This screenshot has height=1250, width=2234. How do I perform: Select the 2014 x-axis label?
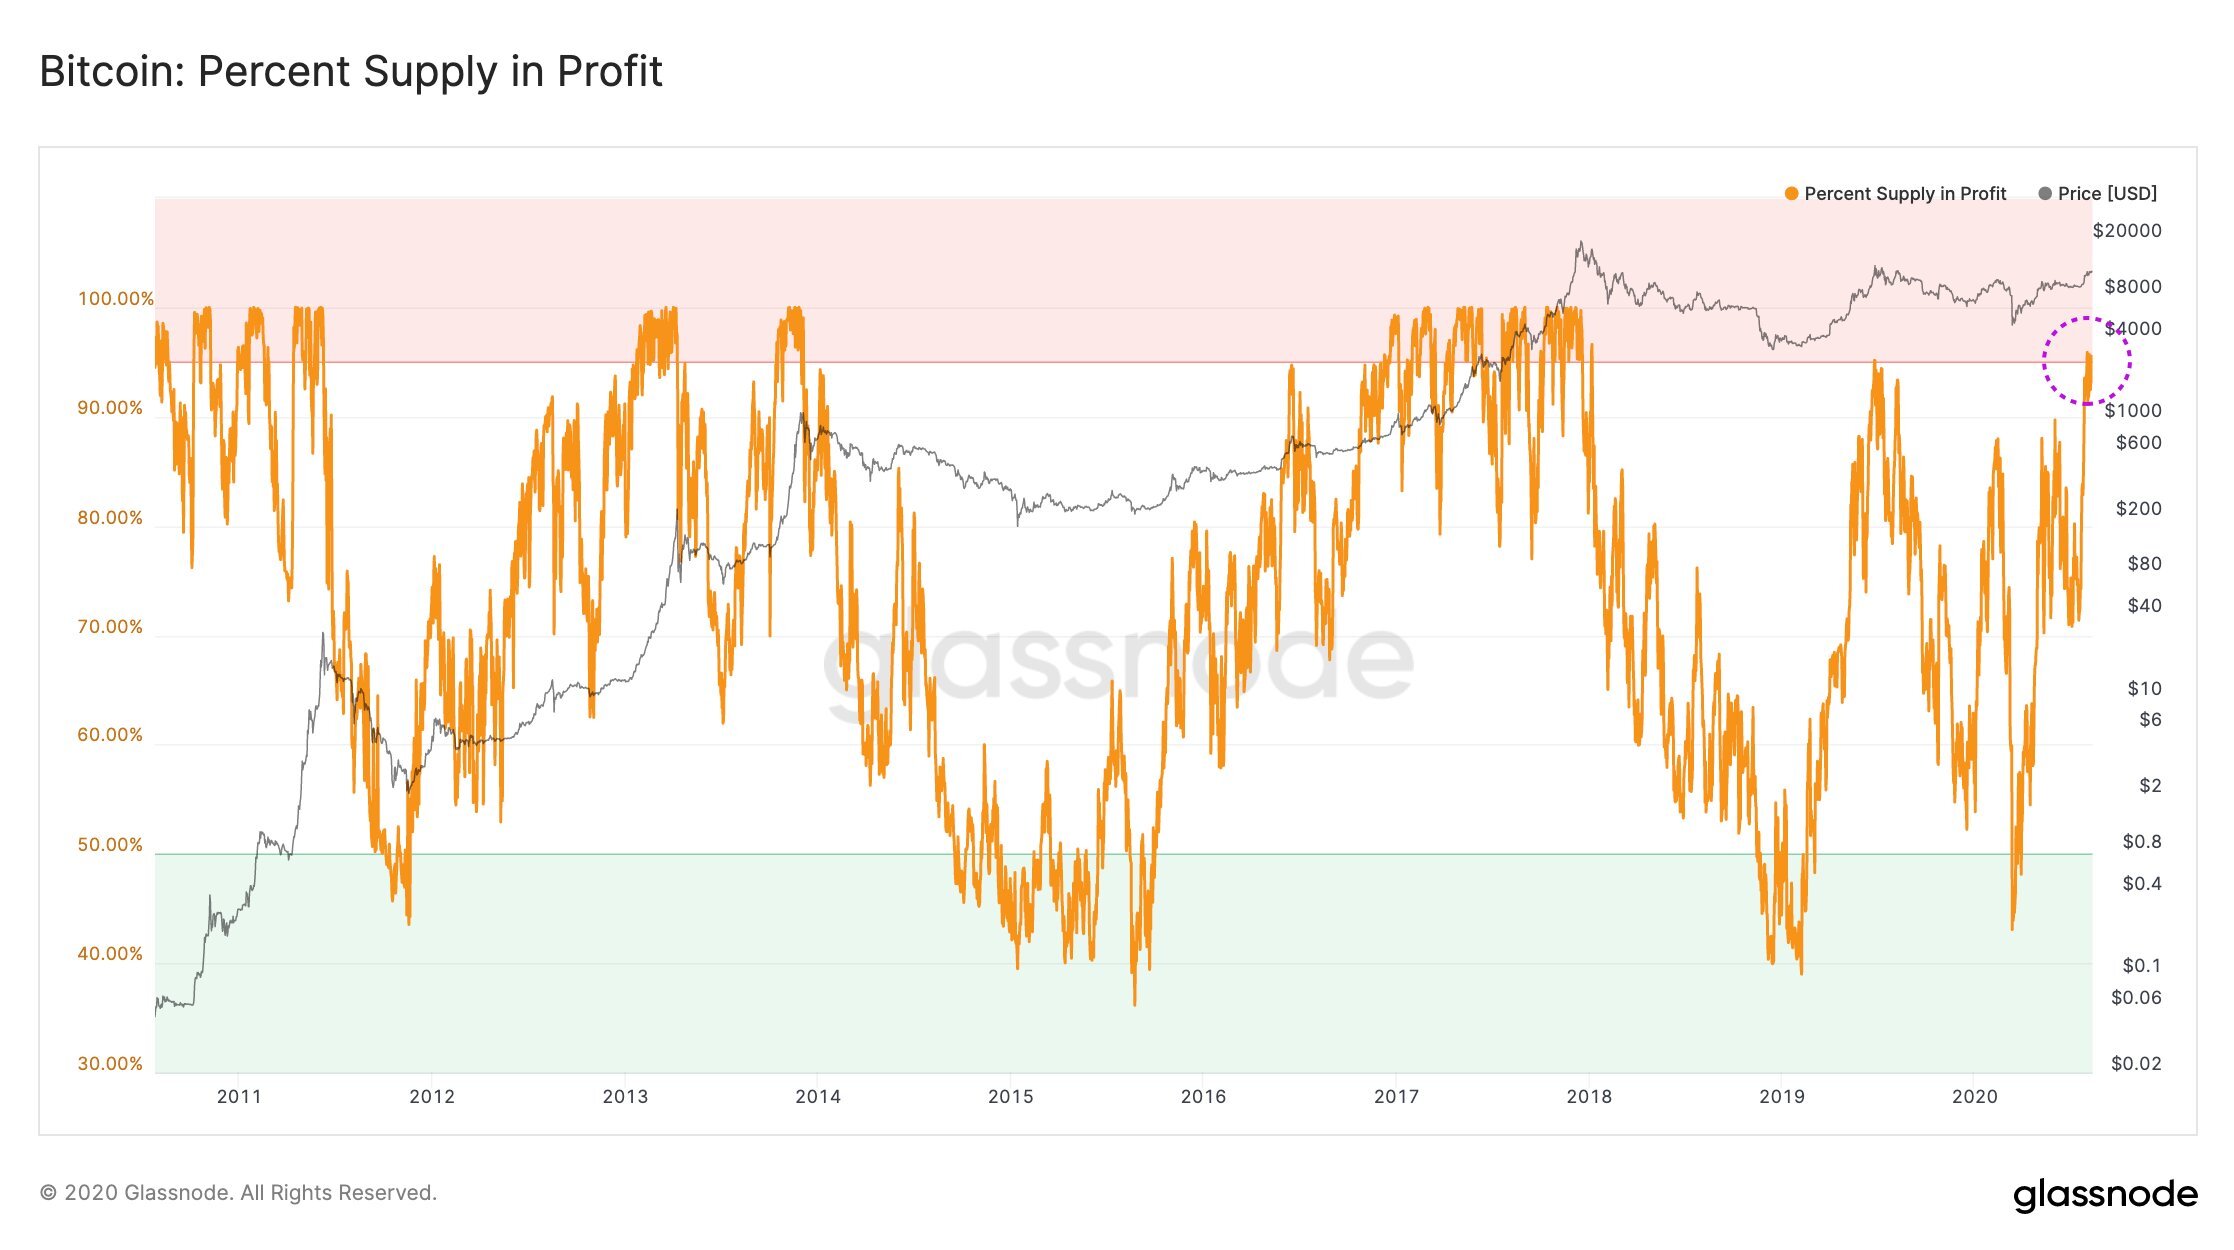tap(818, 1097)
